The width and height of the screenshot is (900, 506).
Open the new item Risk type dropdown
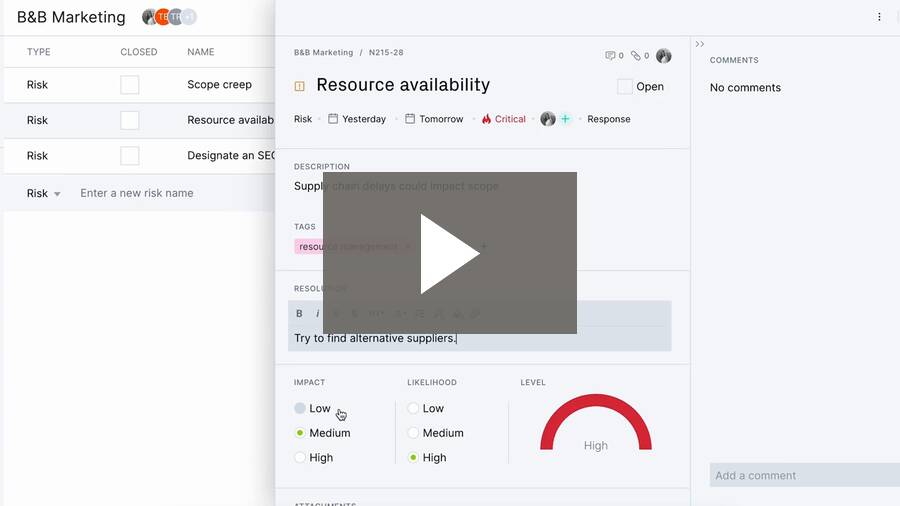(x=43, y=193)
